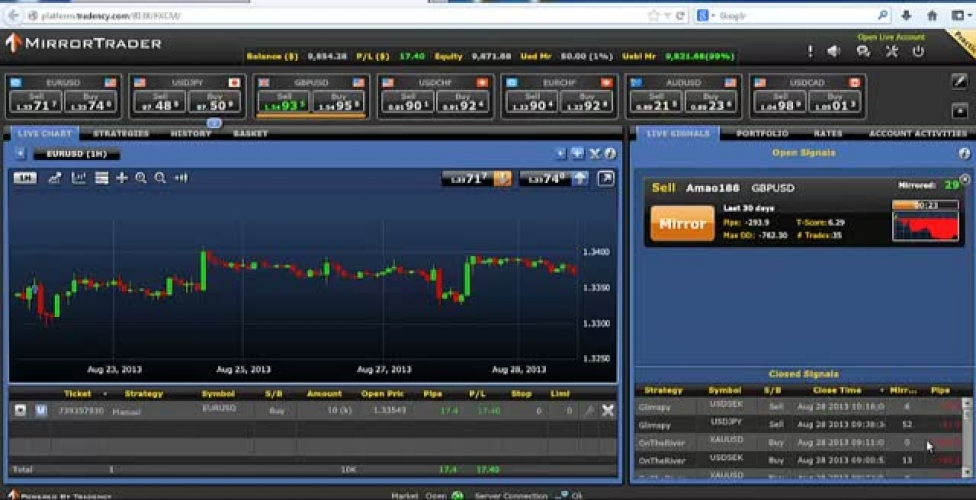
Task: Zoom in on the chart
Action: click(141, 178)
